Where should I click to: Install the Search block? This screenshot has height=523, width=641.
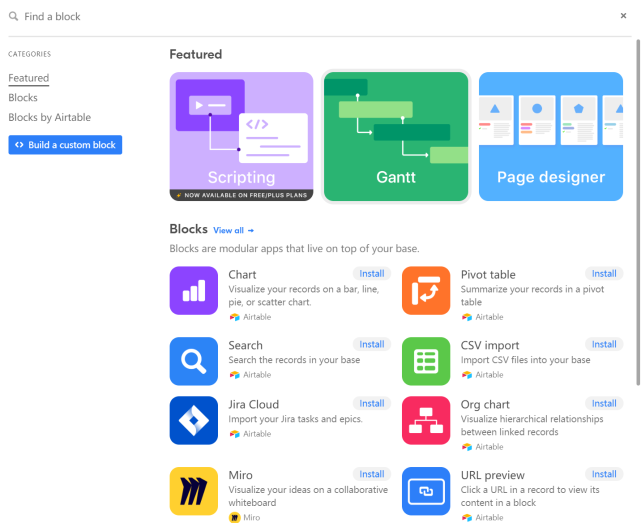(x=372, y=344)
